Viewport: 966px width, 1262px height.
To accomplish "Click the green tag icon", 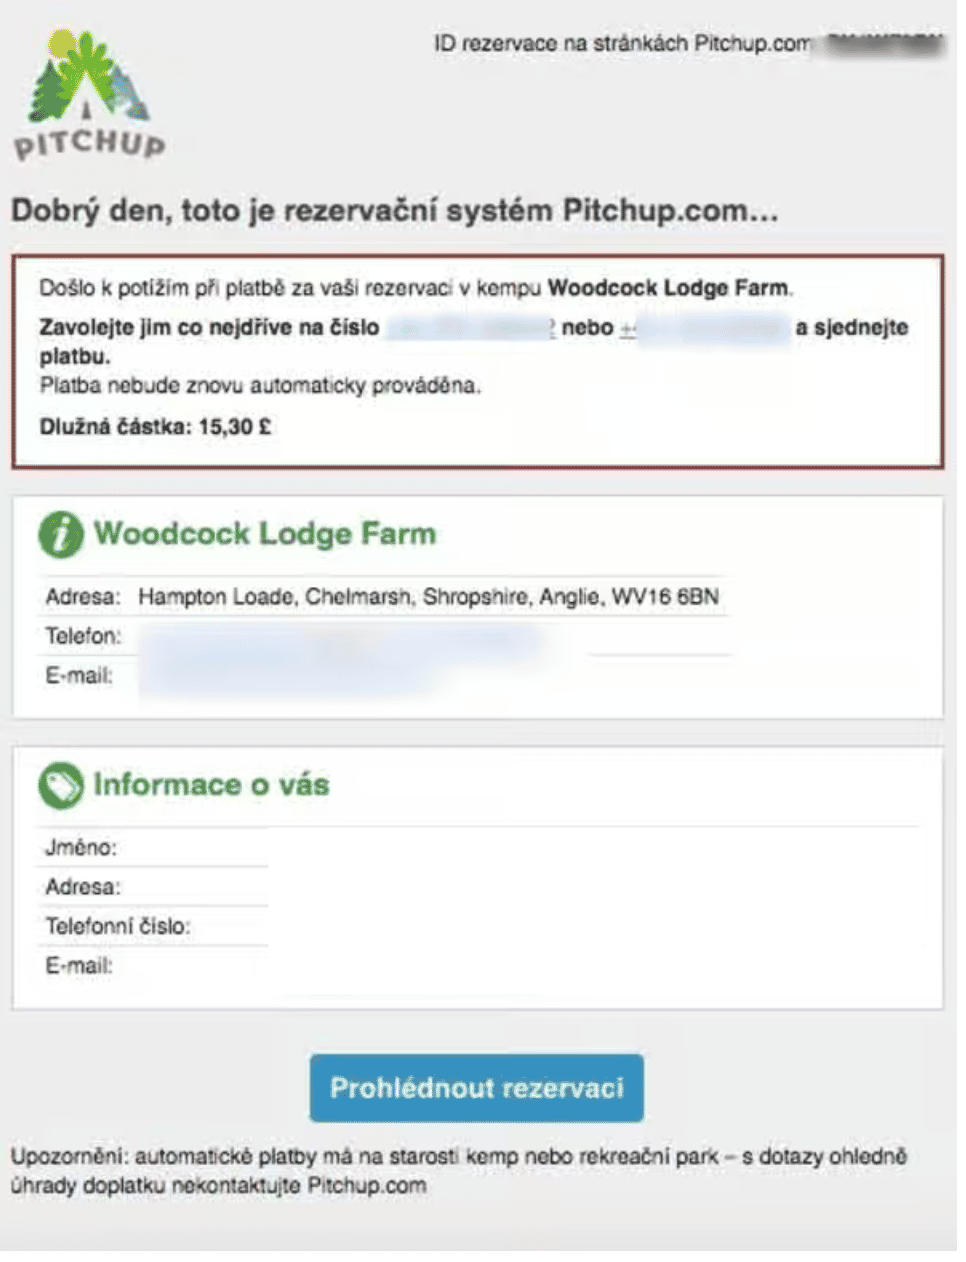I will tap(60, 785).
